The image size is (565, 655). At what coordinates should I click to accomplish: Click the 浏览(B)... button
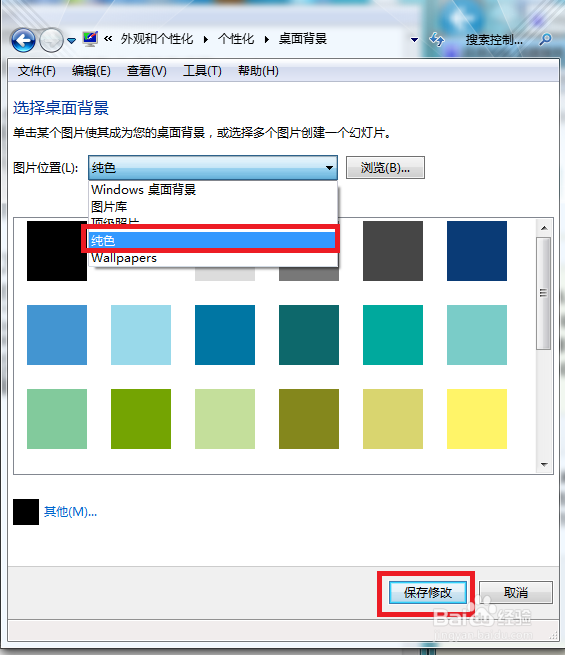(x=385, y=168)
